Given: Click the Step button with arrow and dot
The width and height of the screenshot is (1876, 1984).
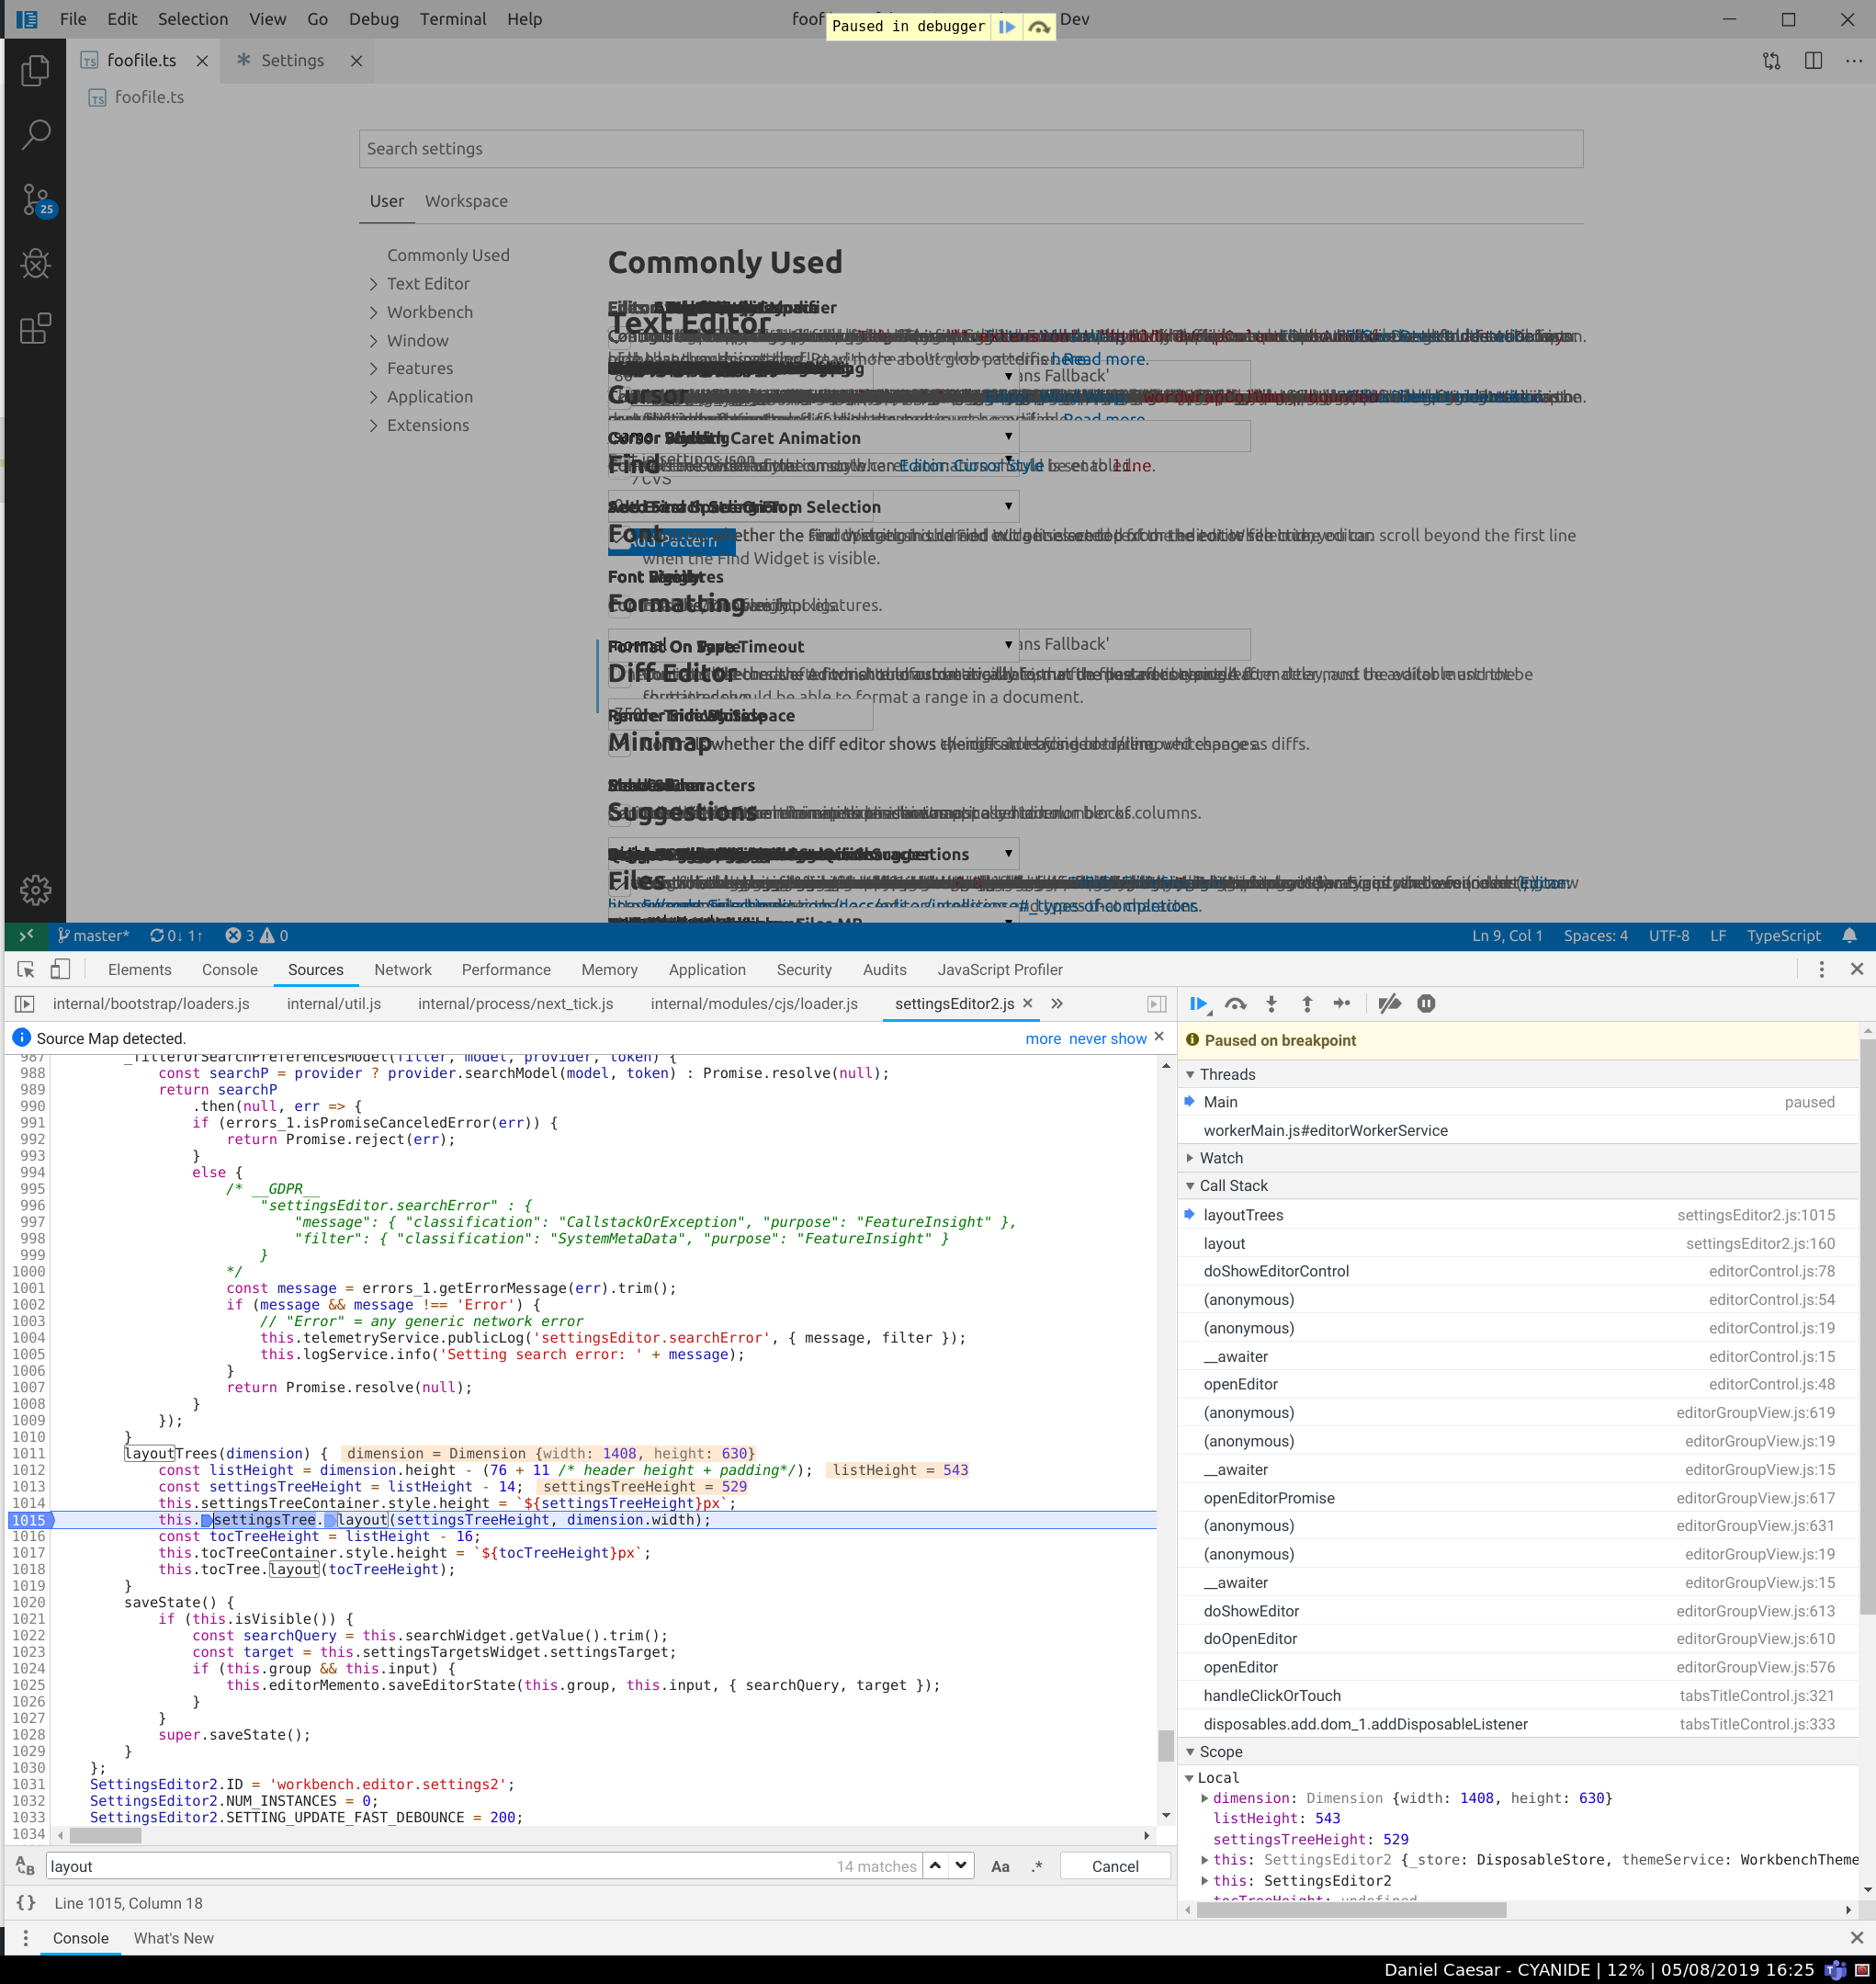Looking at the screenshot, I should tap(1342, 1003).
